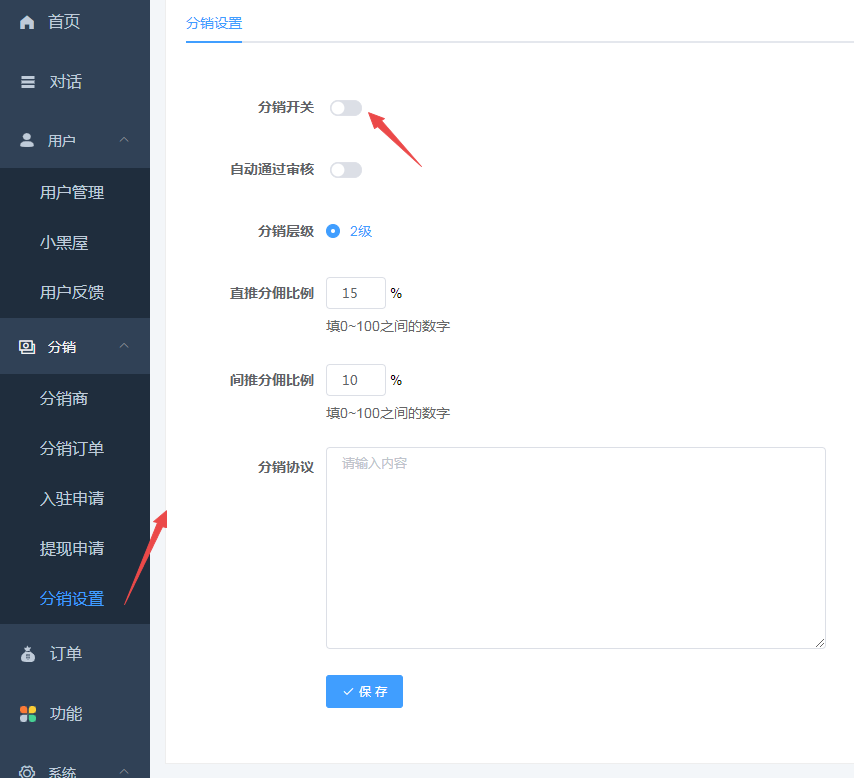854x778 pixels.
Task: Enable the 分销开关 switch
Action: click(x=345, y=107)
